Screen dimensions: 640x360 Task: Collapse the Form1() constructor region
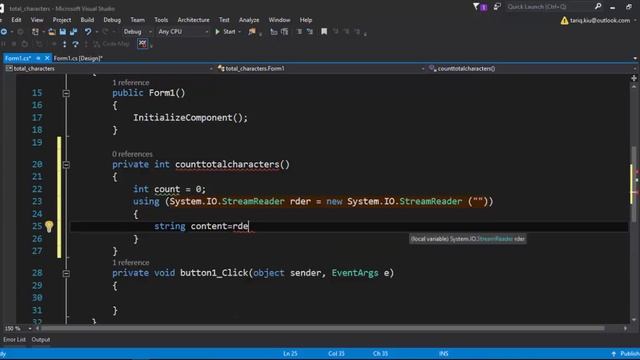66,93
